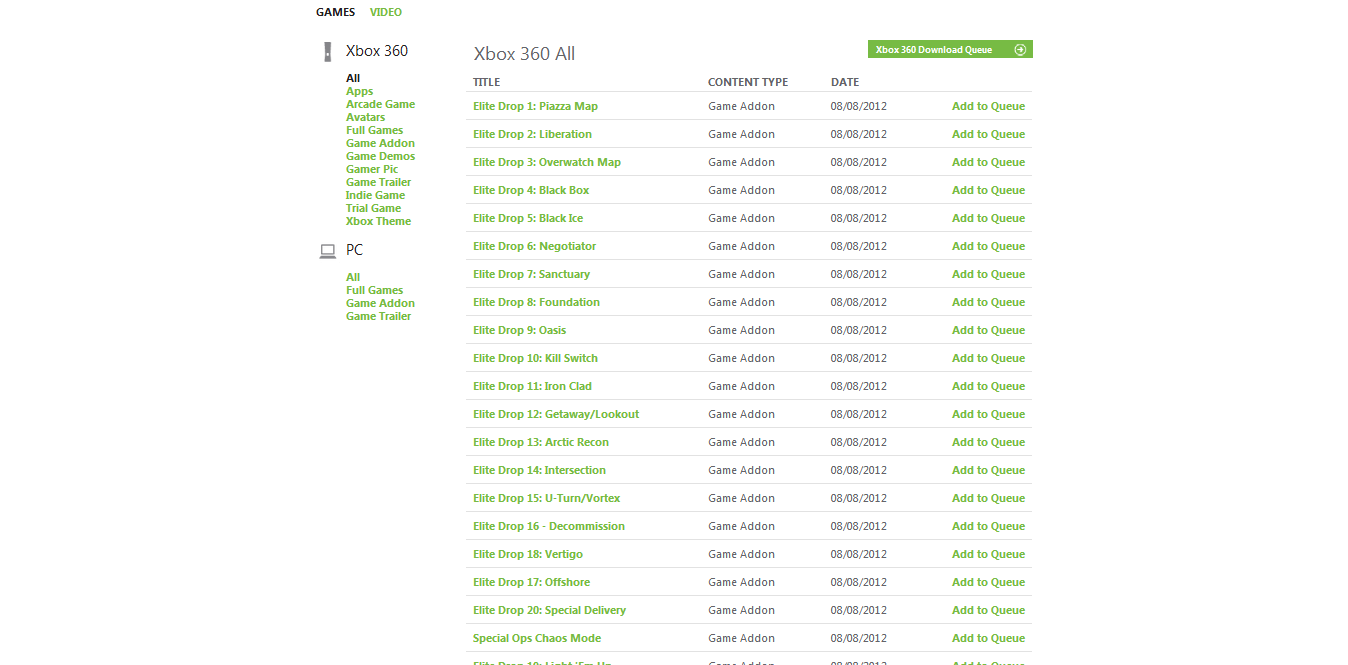The width and height of the screenshot is (1348, 665).
Task: Switch to the VIDEO tab
Action: pos(386,13)
